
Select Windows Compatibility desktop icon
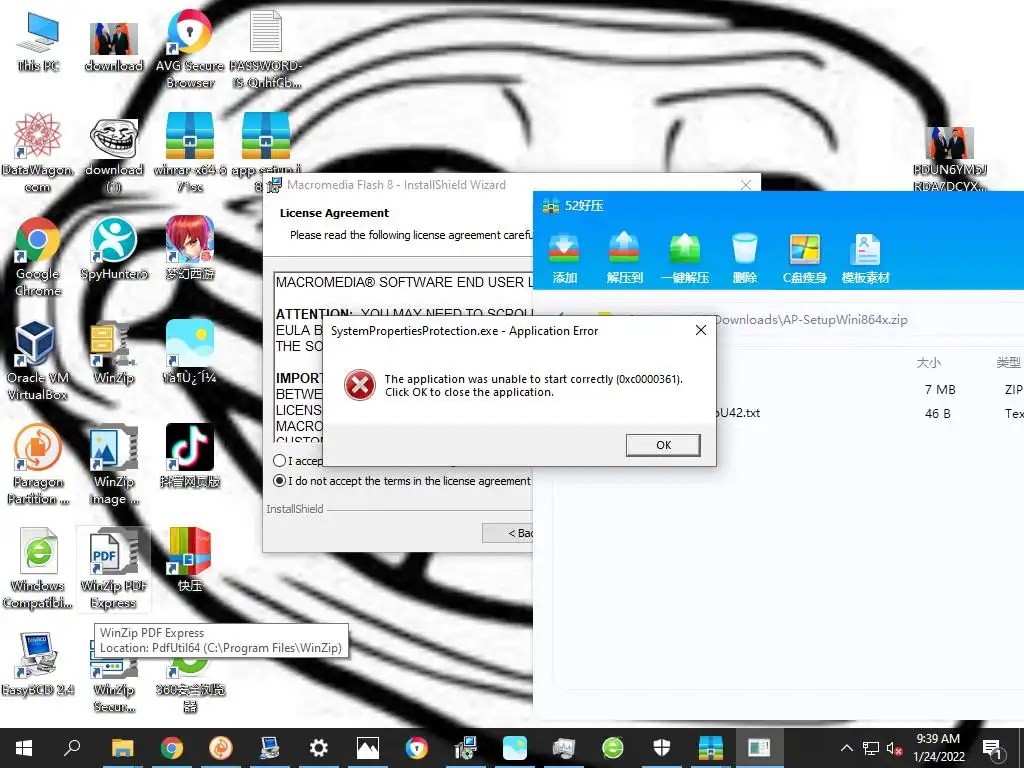pos(38,568)
